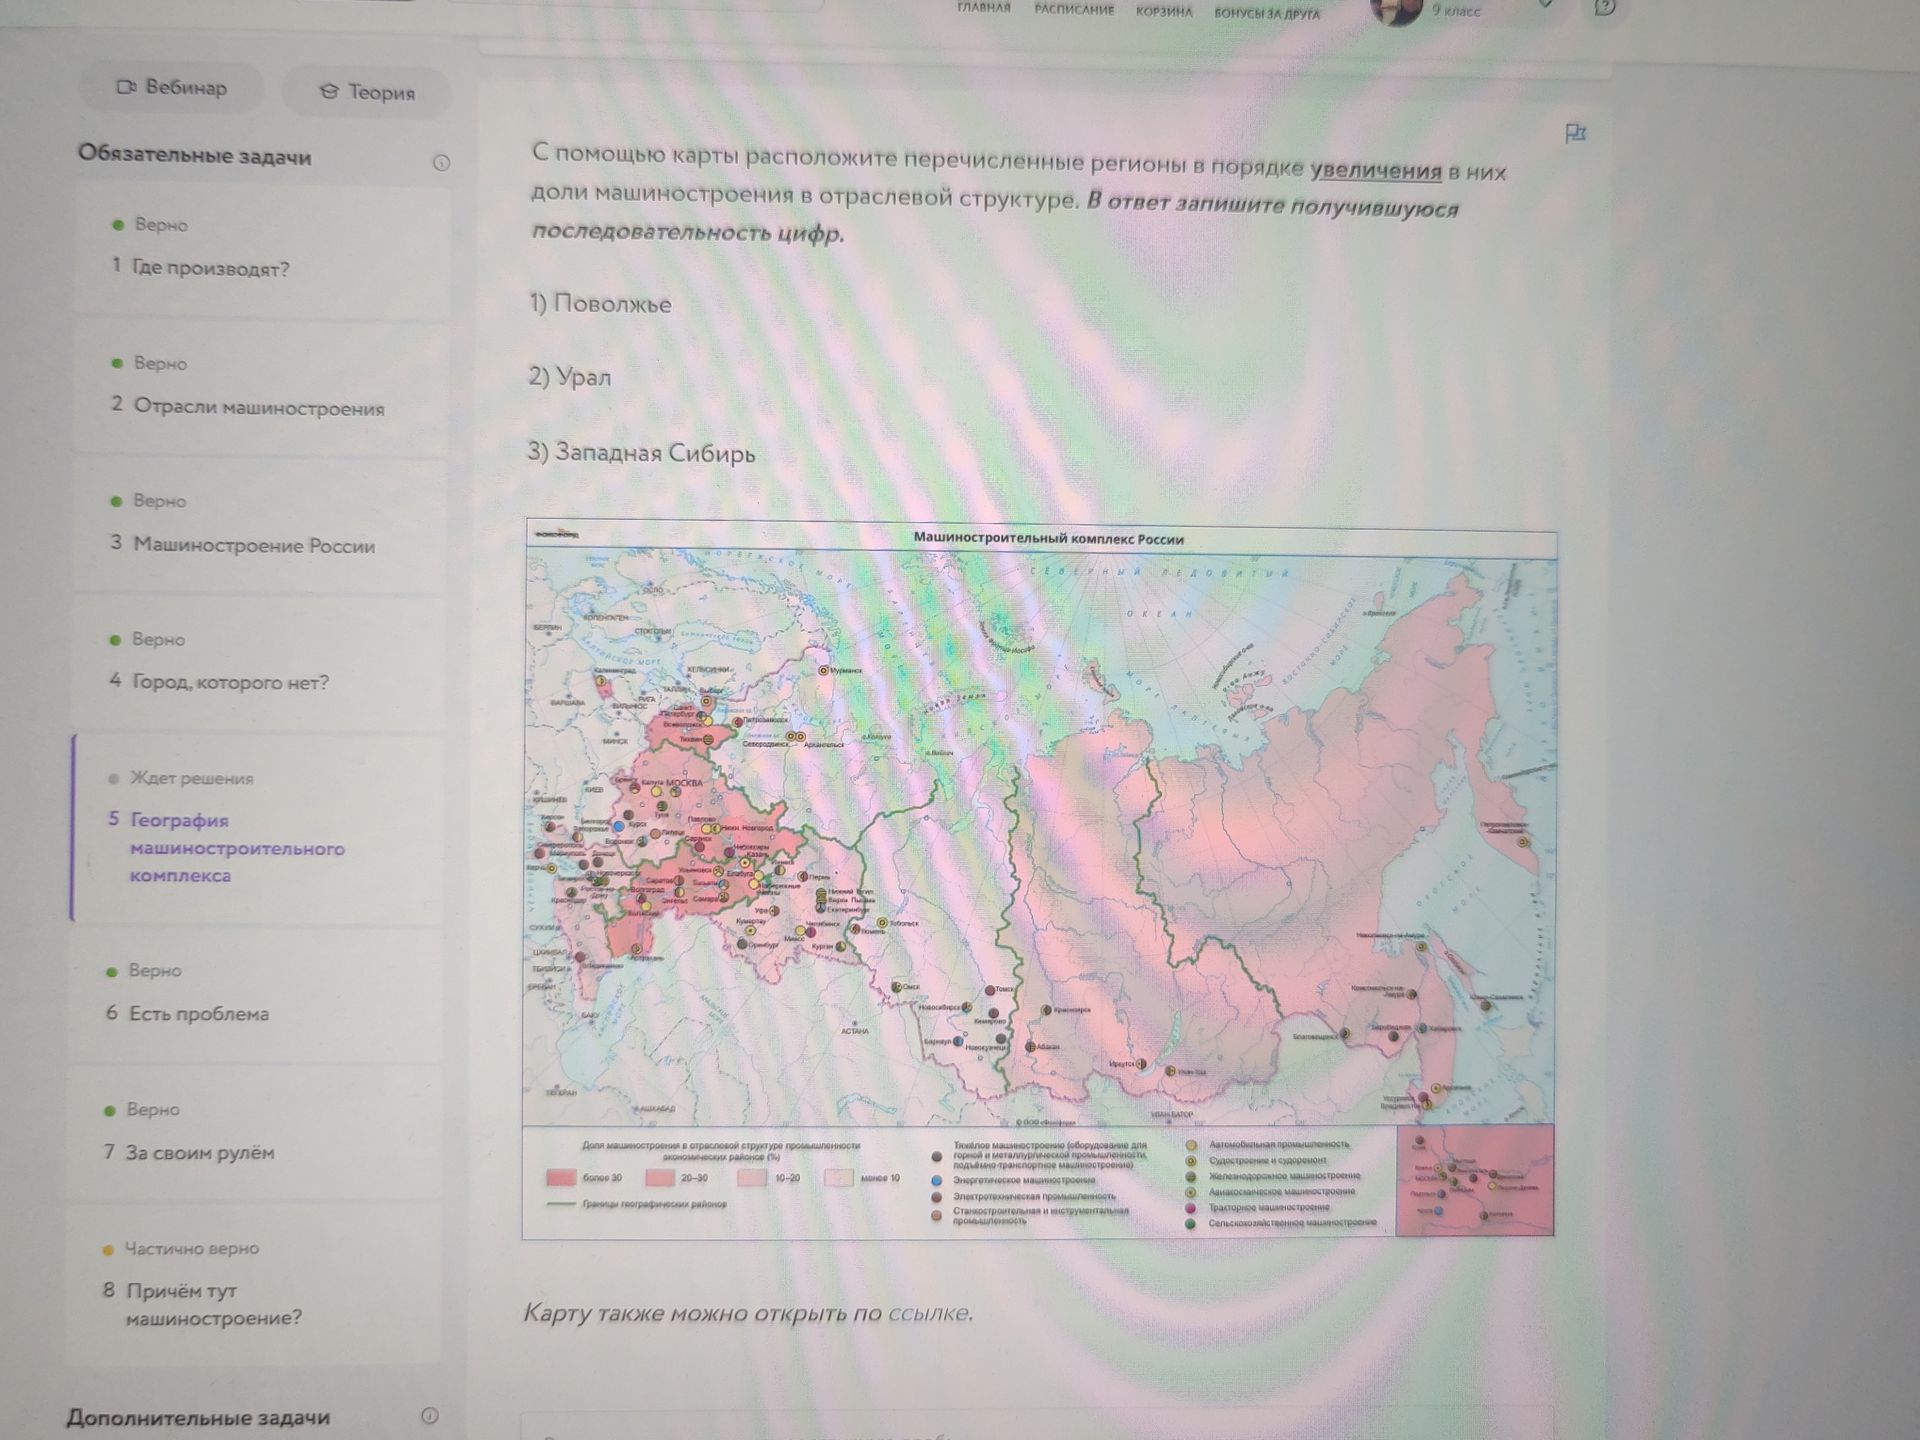Go to ГЛАВНАЯ menu item
Screen dimensions: 1920x1440
click(983, 8)
